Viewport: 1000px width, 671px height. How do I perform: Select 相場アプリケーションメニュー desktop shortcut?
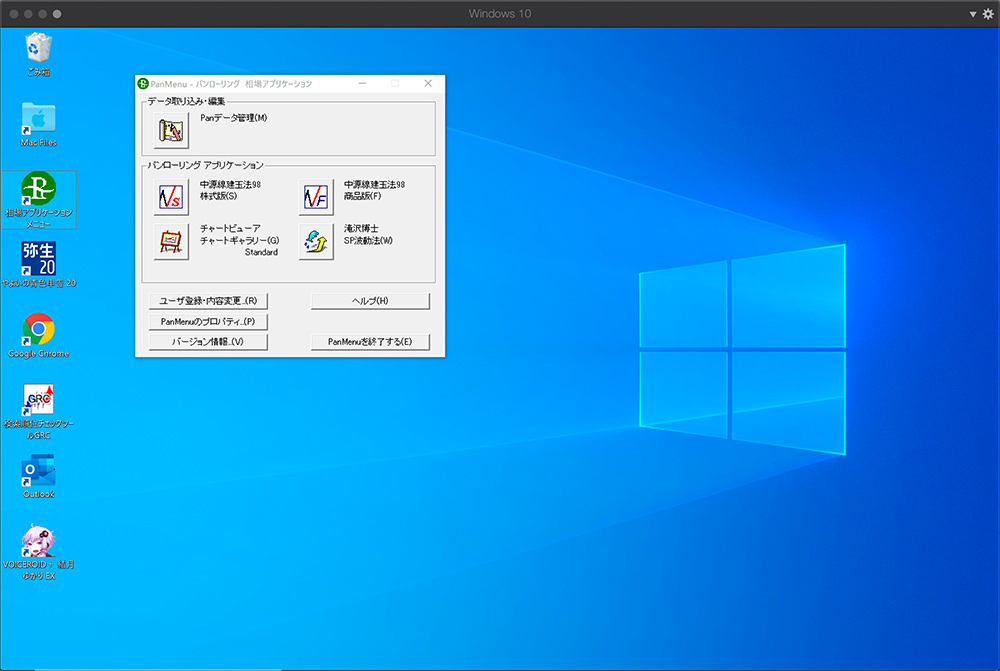pyautogui.click(x=39, y=190)
